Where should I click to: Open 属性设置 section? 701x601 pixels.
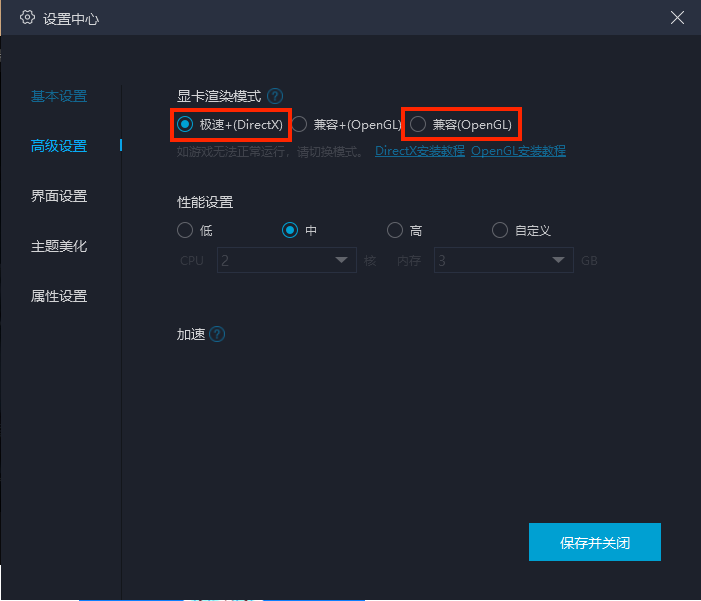59,296
